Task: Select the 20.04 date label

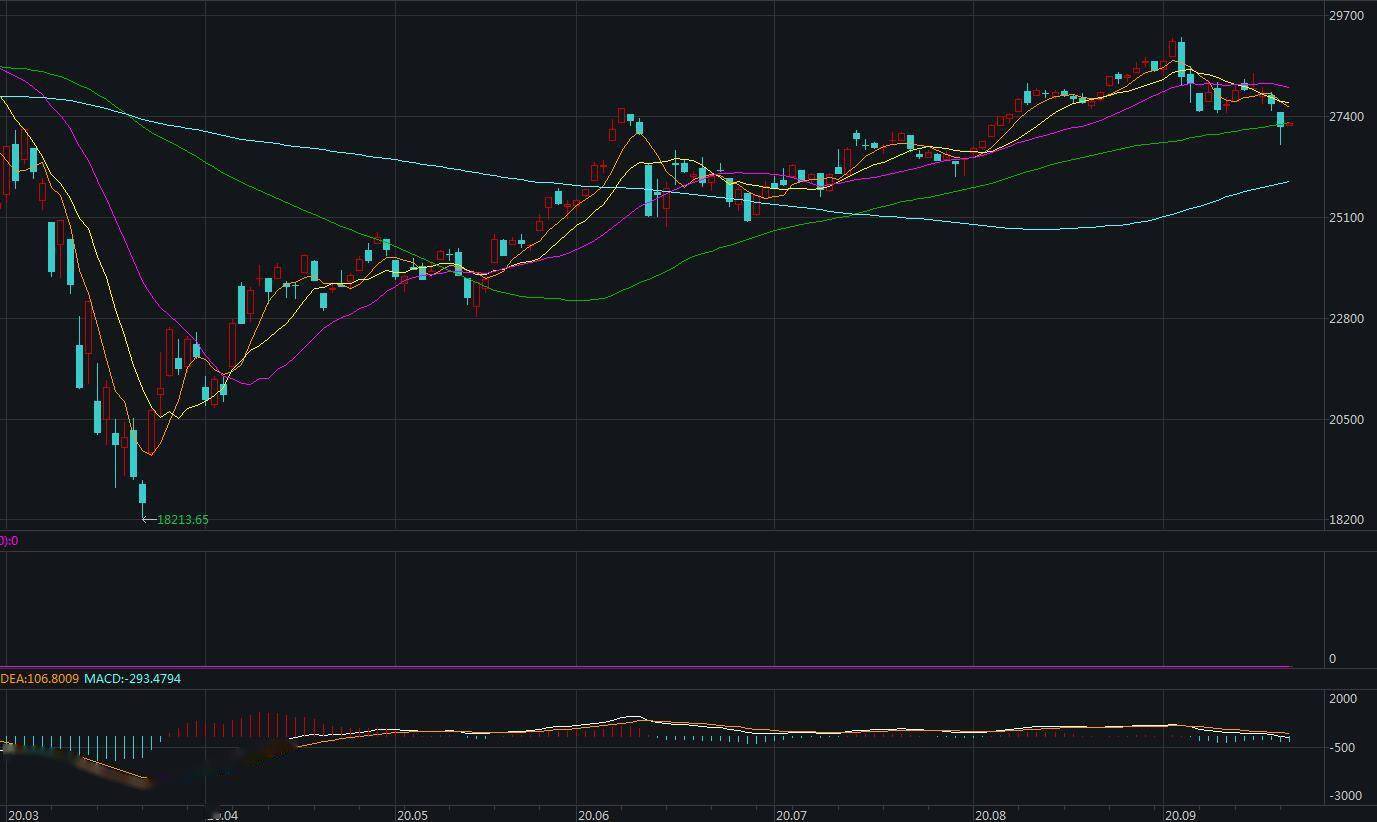Action: click(223, 815)
